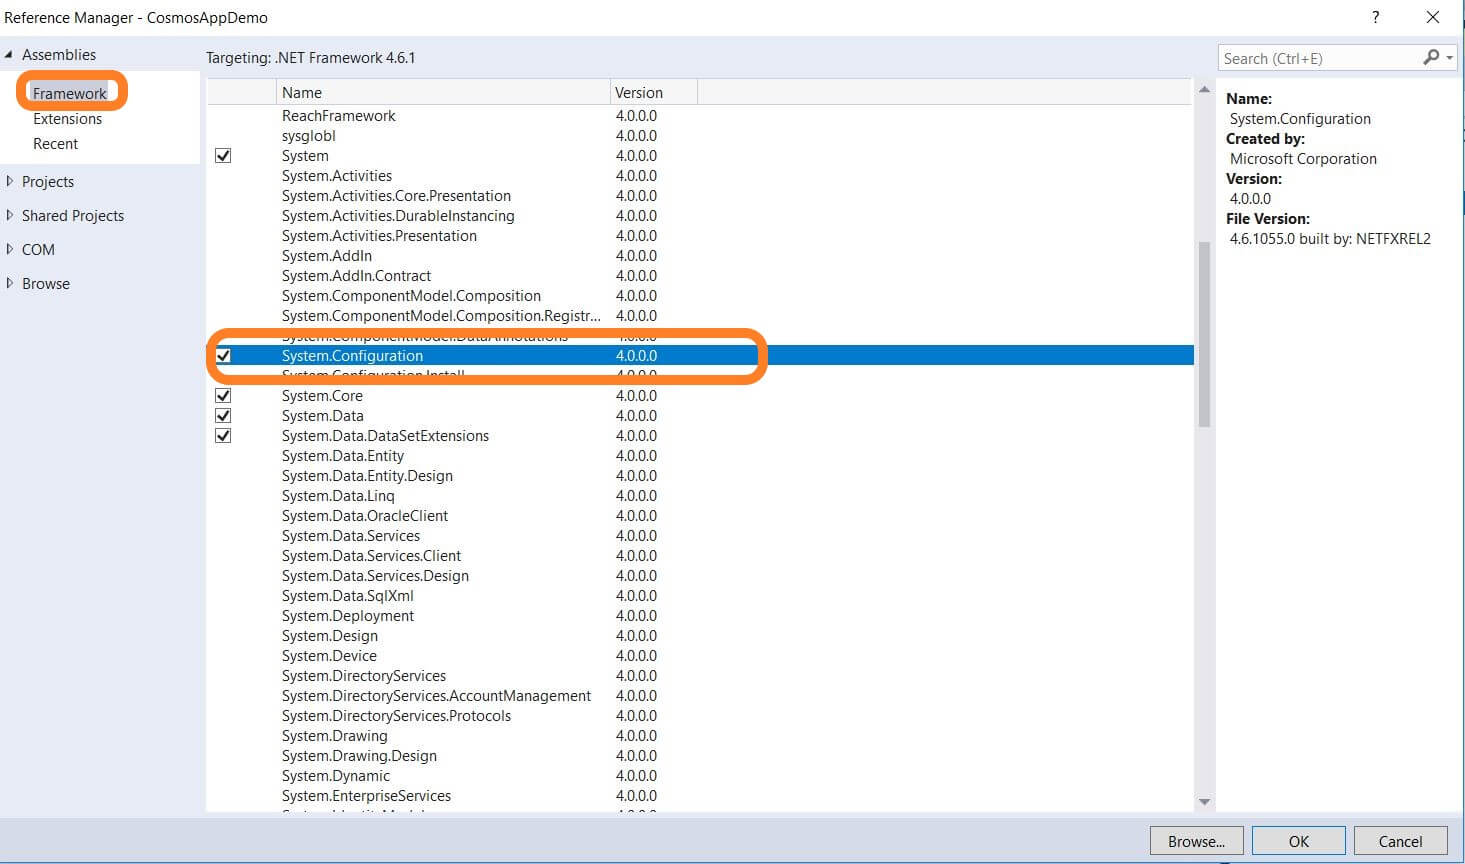Collapse the Assemblies tree node
Screen dimensions: 1465x864
pyautogui.click(x=9, y=55)
